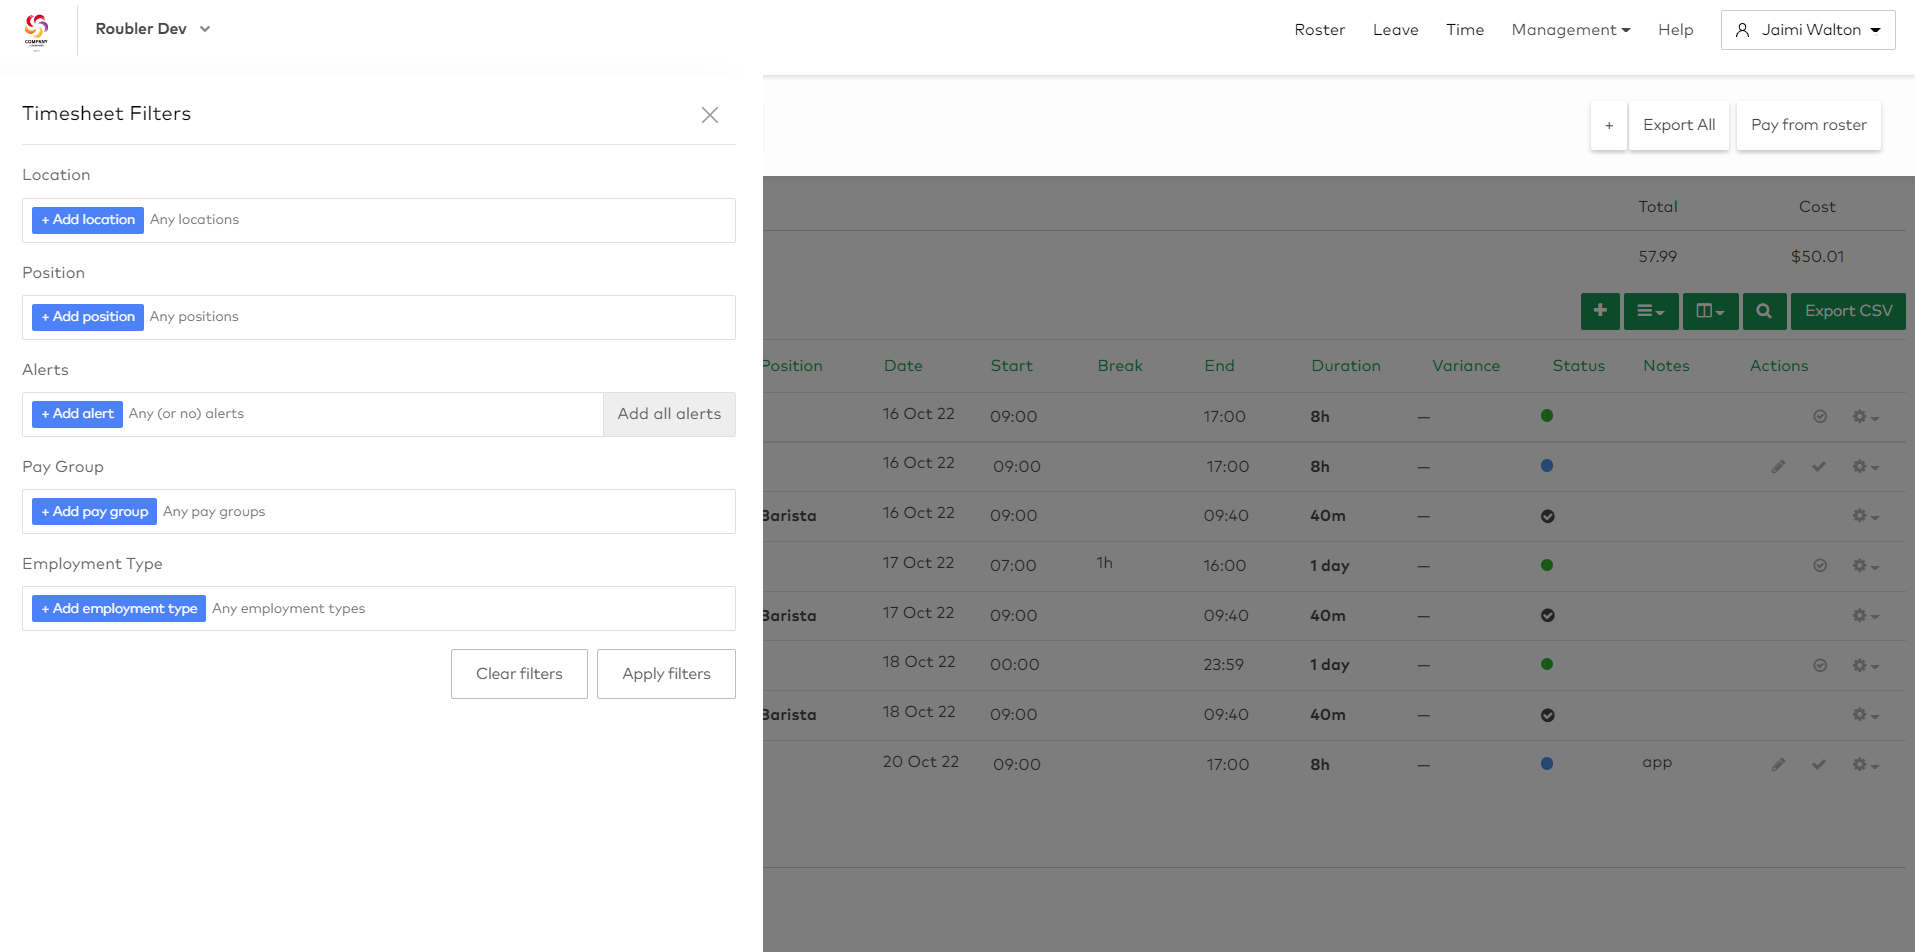This screenshot has height=952, width=1915.
Task: Sort by the Date column header
Action: click(x=903, y=366)
